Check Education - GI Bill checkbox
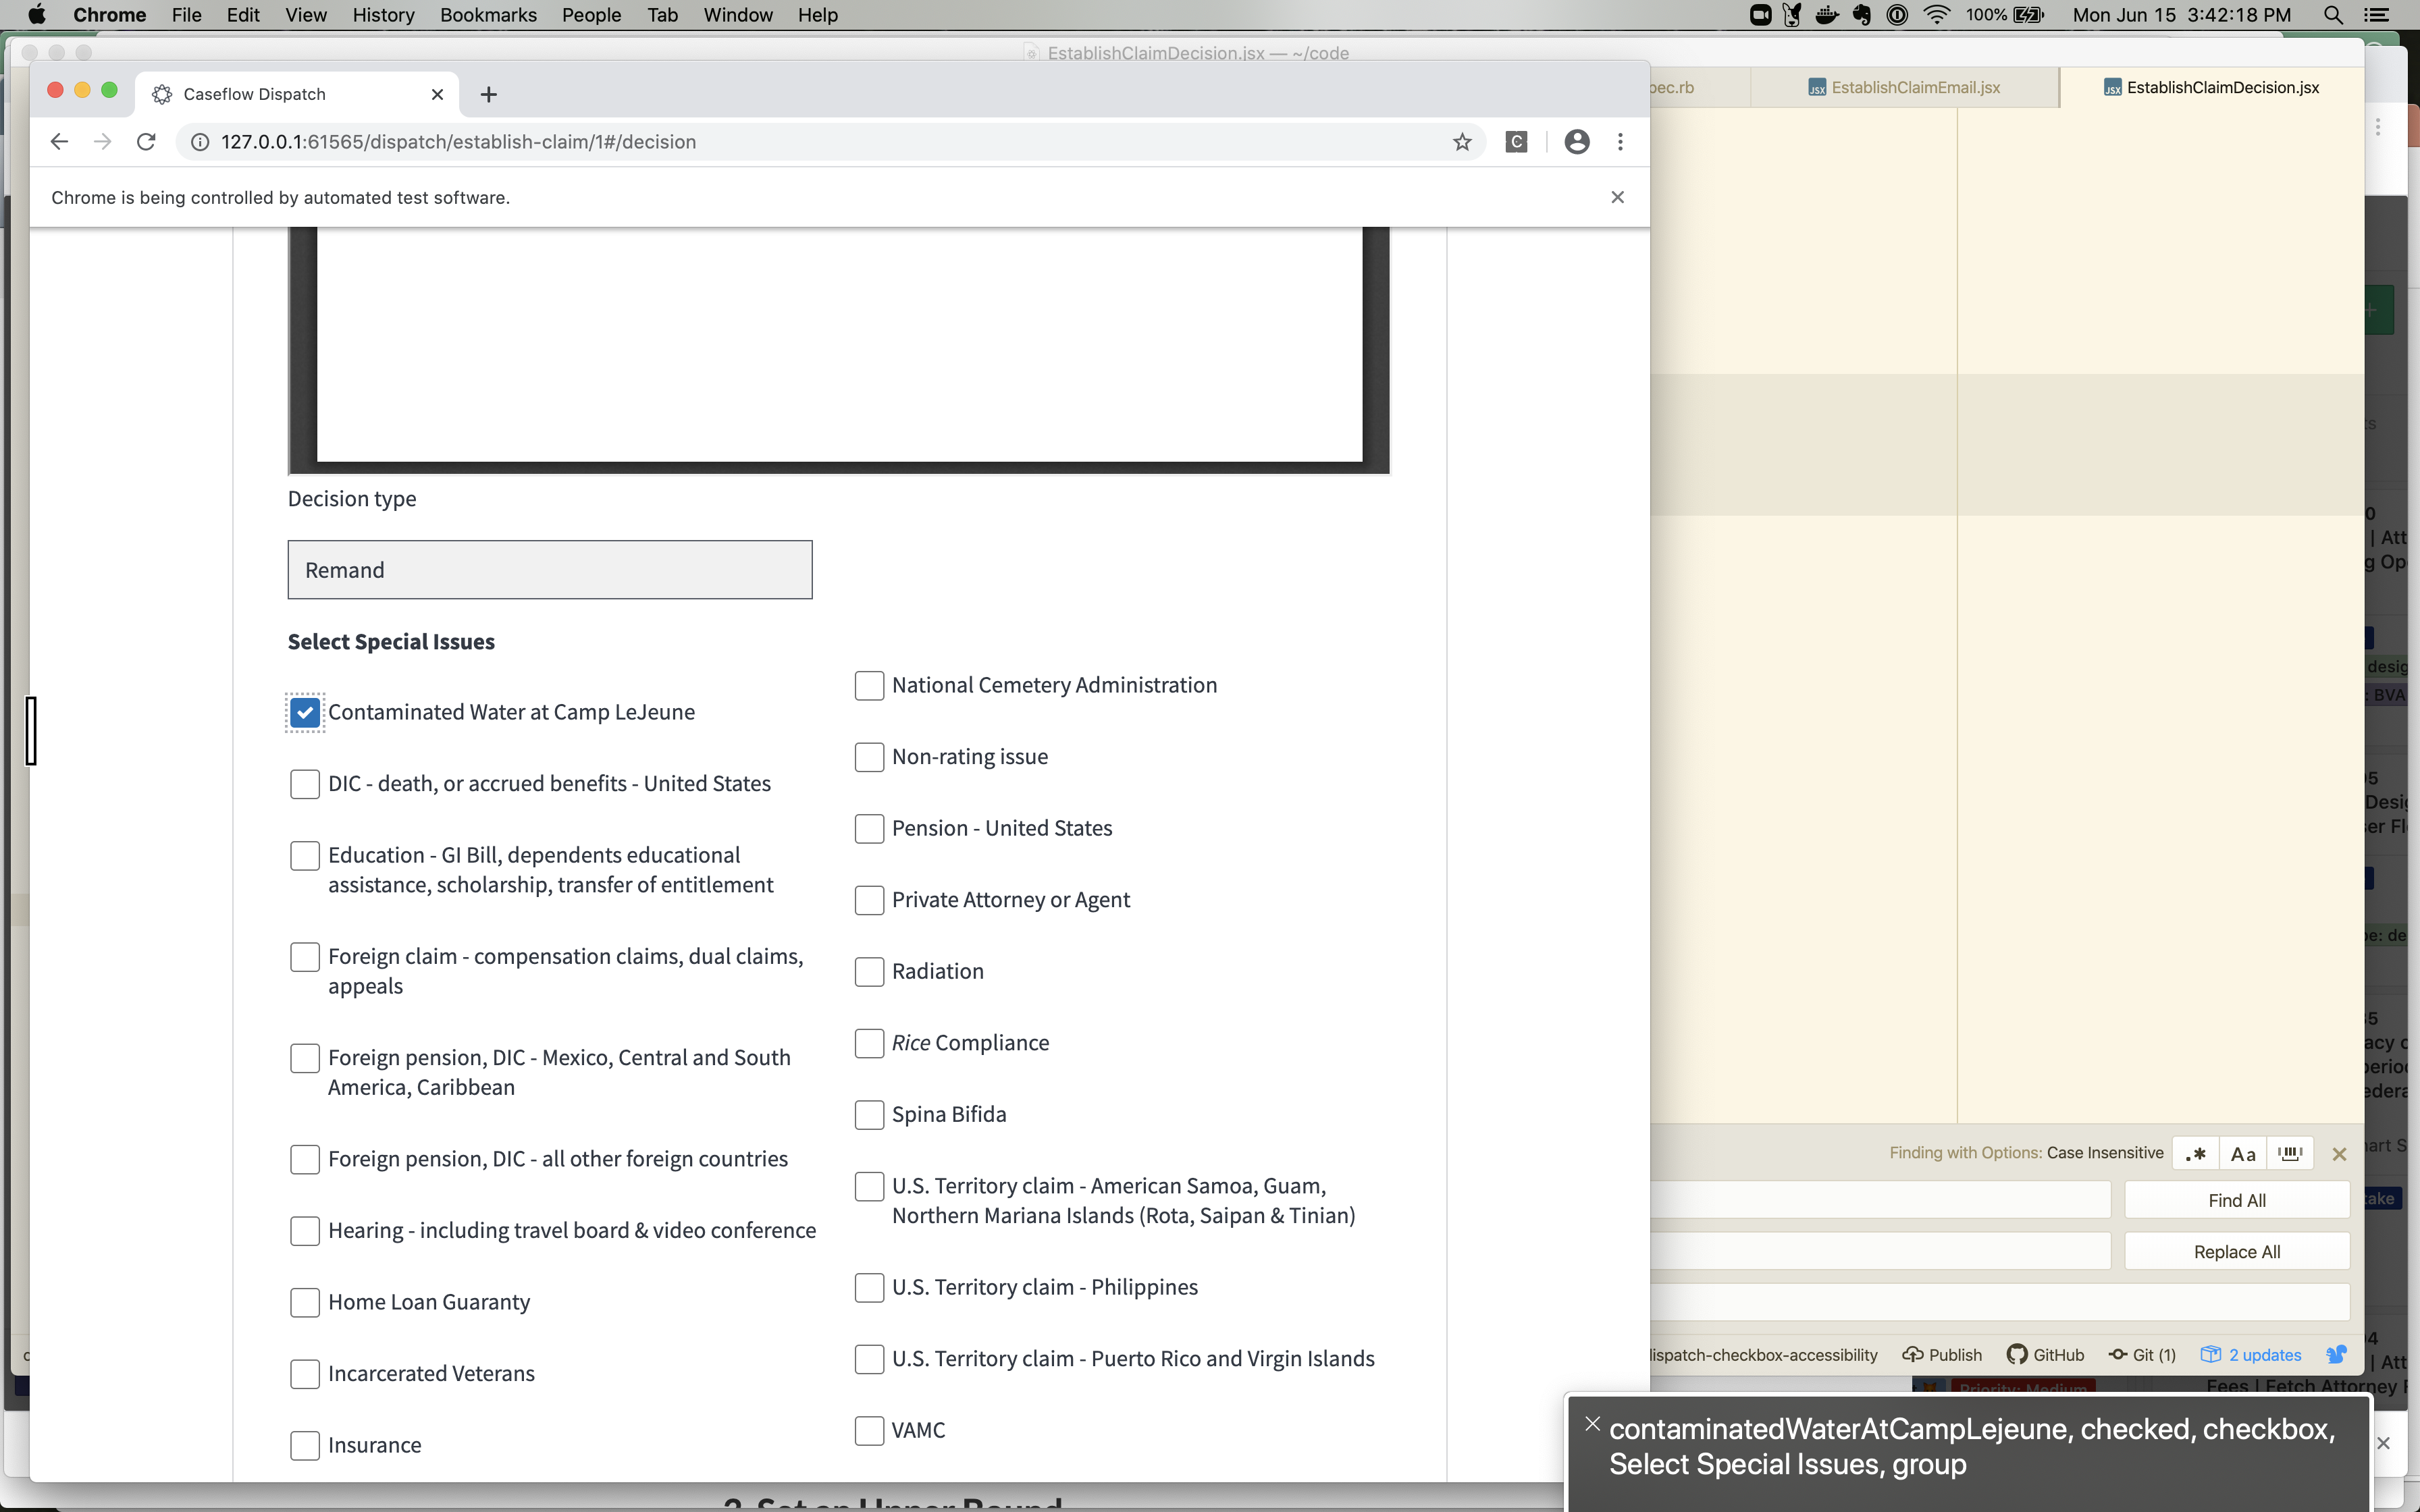2420x1512 pixels. pyautogui.click(x=305, y=856)
